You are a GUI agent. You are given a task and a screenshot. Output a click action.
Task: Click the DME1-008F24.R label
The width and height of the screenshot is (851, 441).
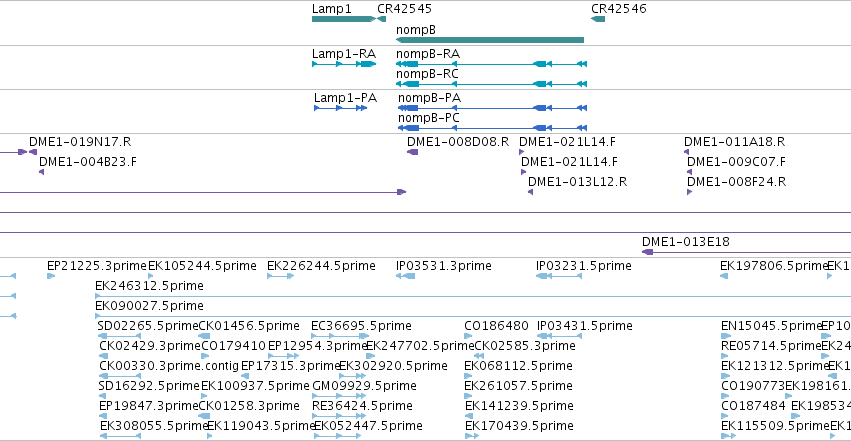coord(736,182)
